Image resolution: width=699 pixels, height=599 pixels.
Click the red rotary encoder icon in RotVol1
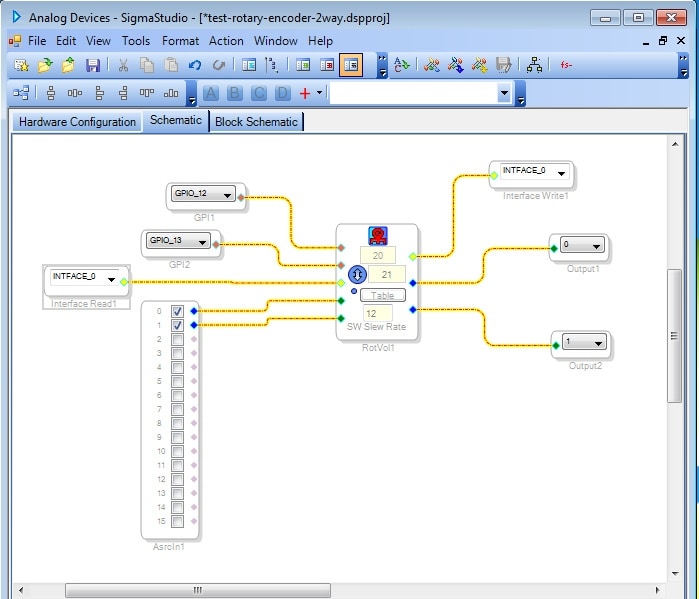(x=378, y=236)
